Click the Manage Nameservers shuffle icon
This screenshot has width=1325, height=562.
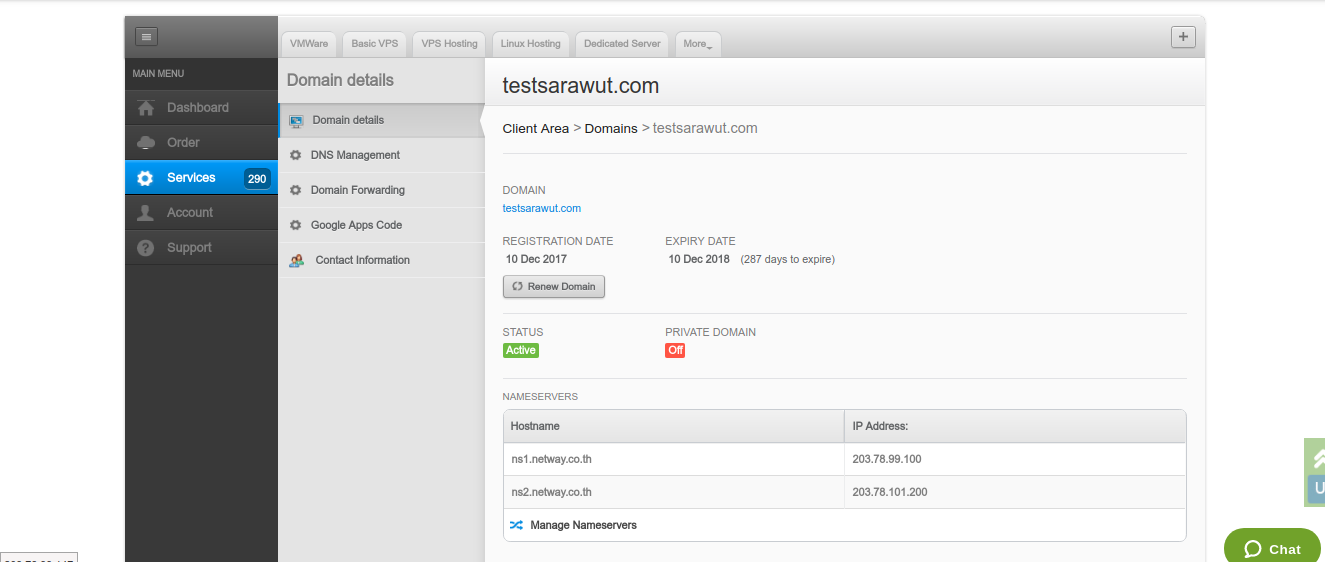[x=516, y=525]
